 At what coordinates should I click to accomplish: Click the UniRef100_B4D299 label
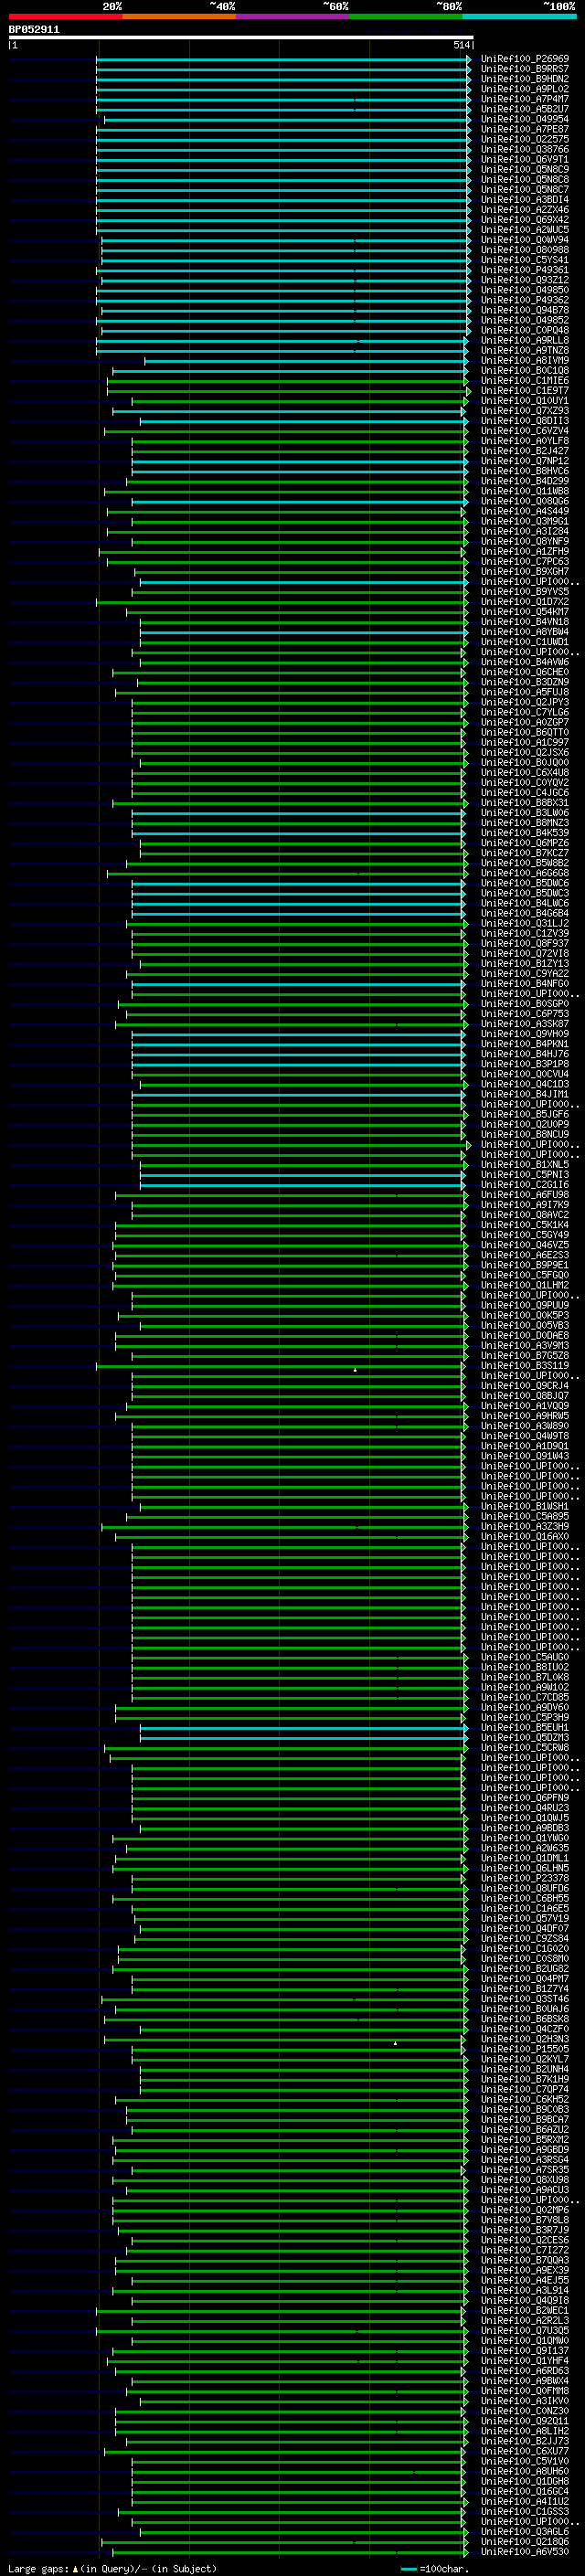pyautogui.click(x=525, y=481)
